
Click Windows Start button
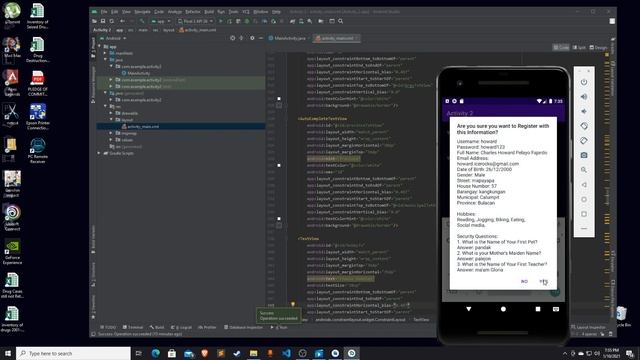tap(8, 353)
